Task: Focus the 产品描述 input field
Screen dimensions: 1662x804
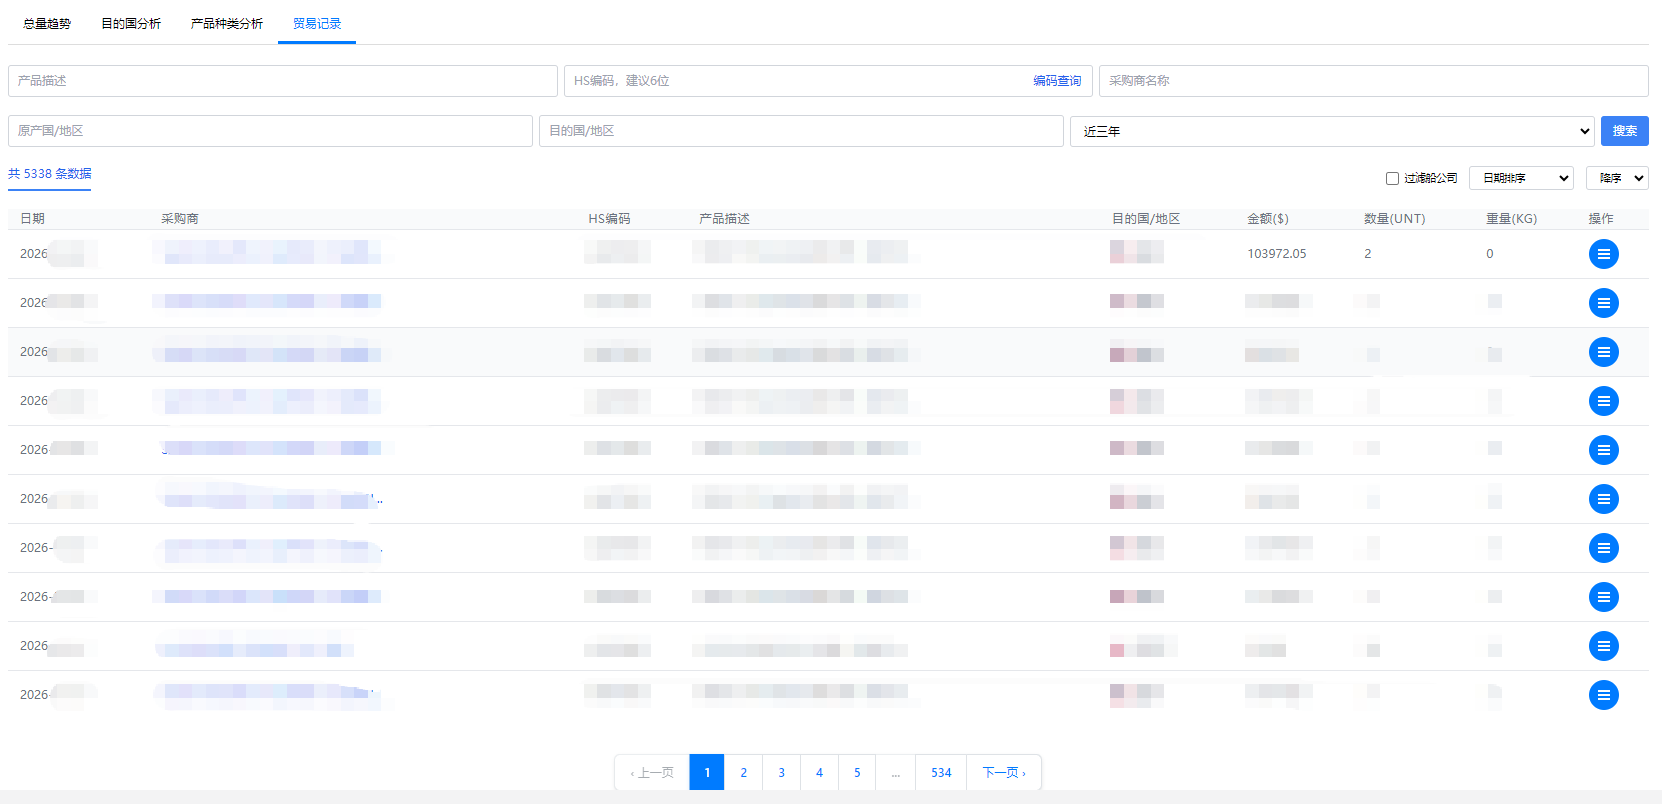Action: [283, 81]
